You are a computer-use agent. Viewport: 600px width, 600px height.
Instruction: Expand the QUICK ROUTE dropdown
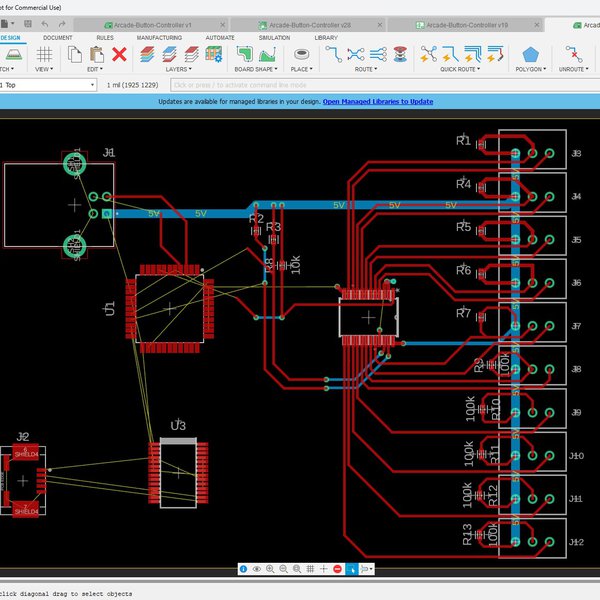tap(460, 69)
